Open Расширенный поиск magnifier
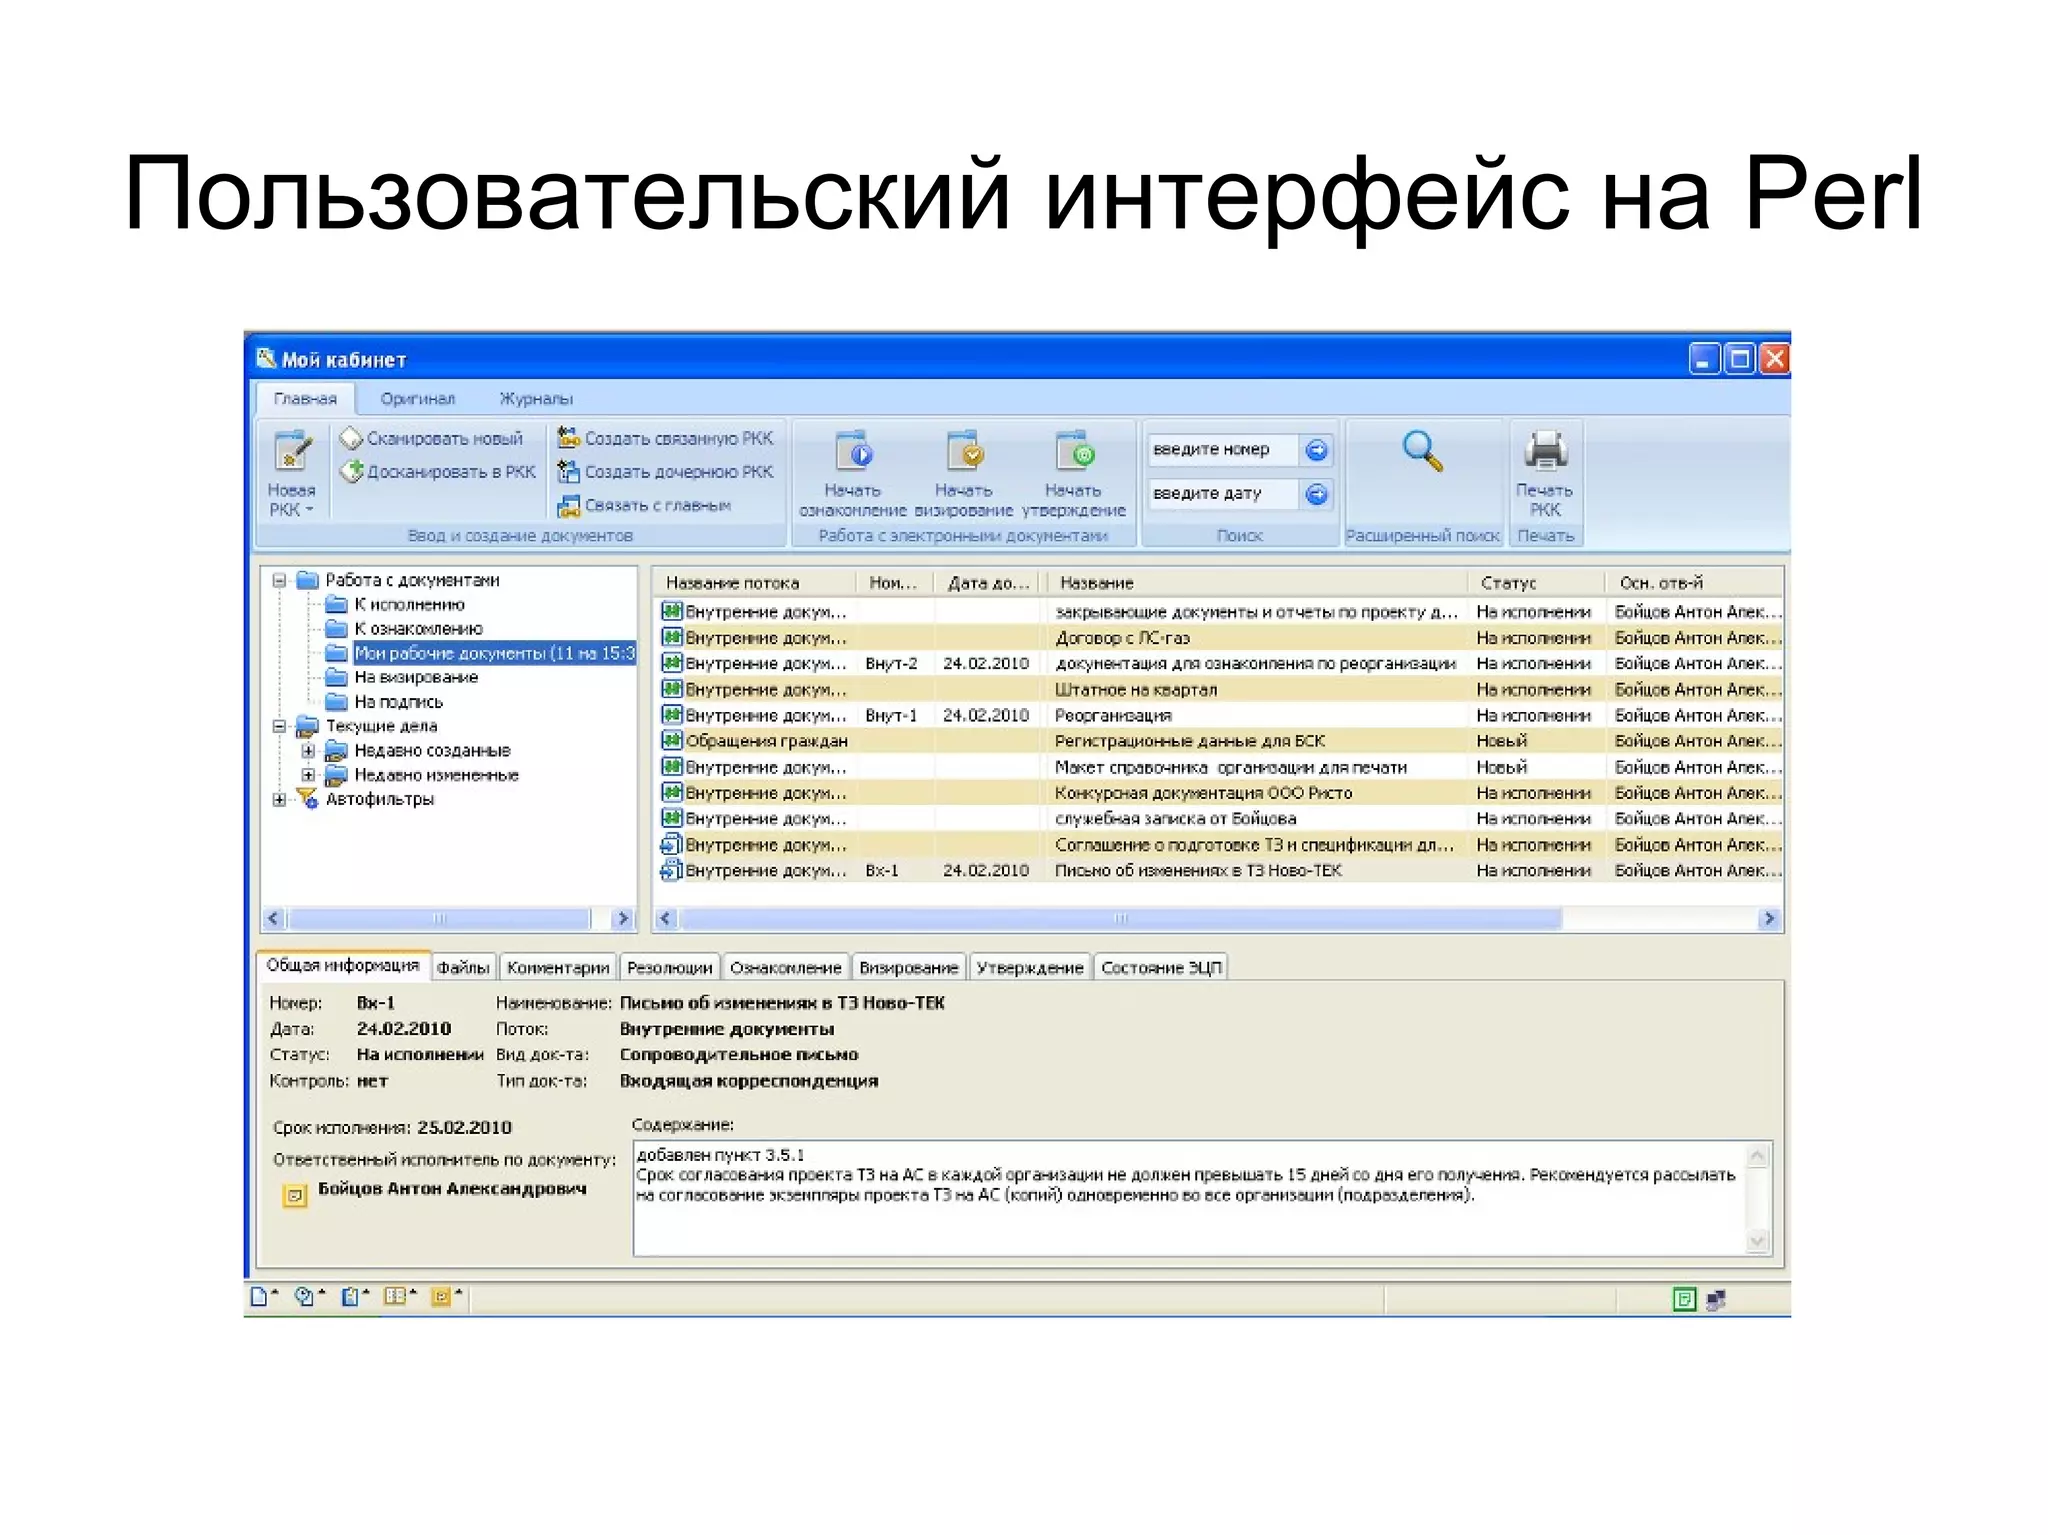 pos(1421,452)
